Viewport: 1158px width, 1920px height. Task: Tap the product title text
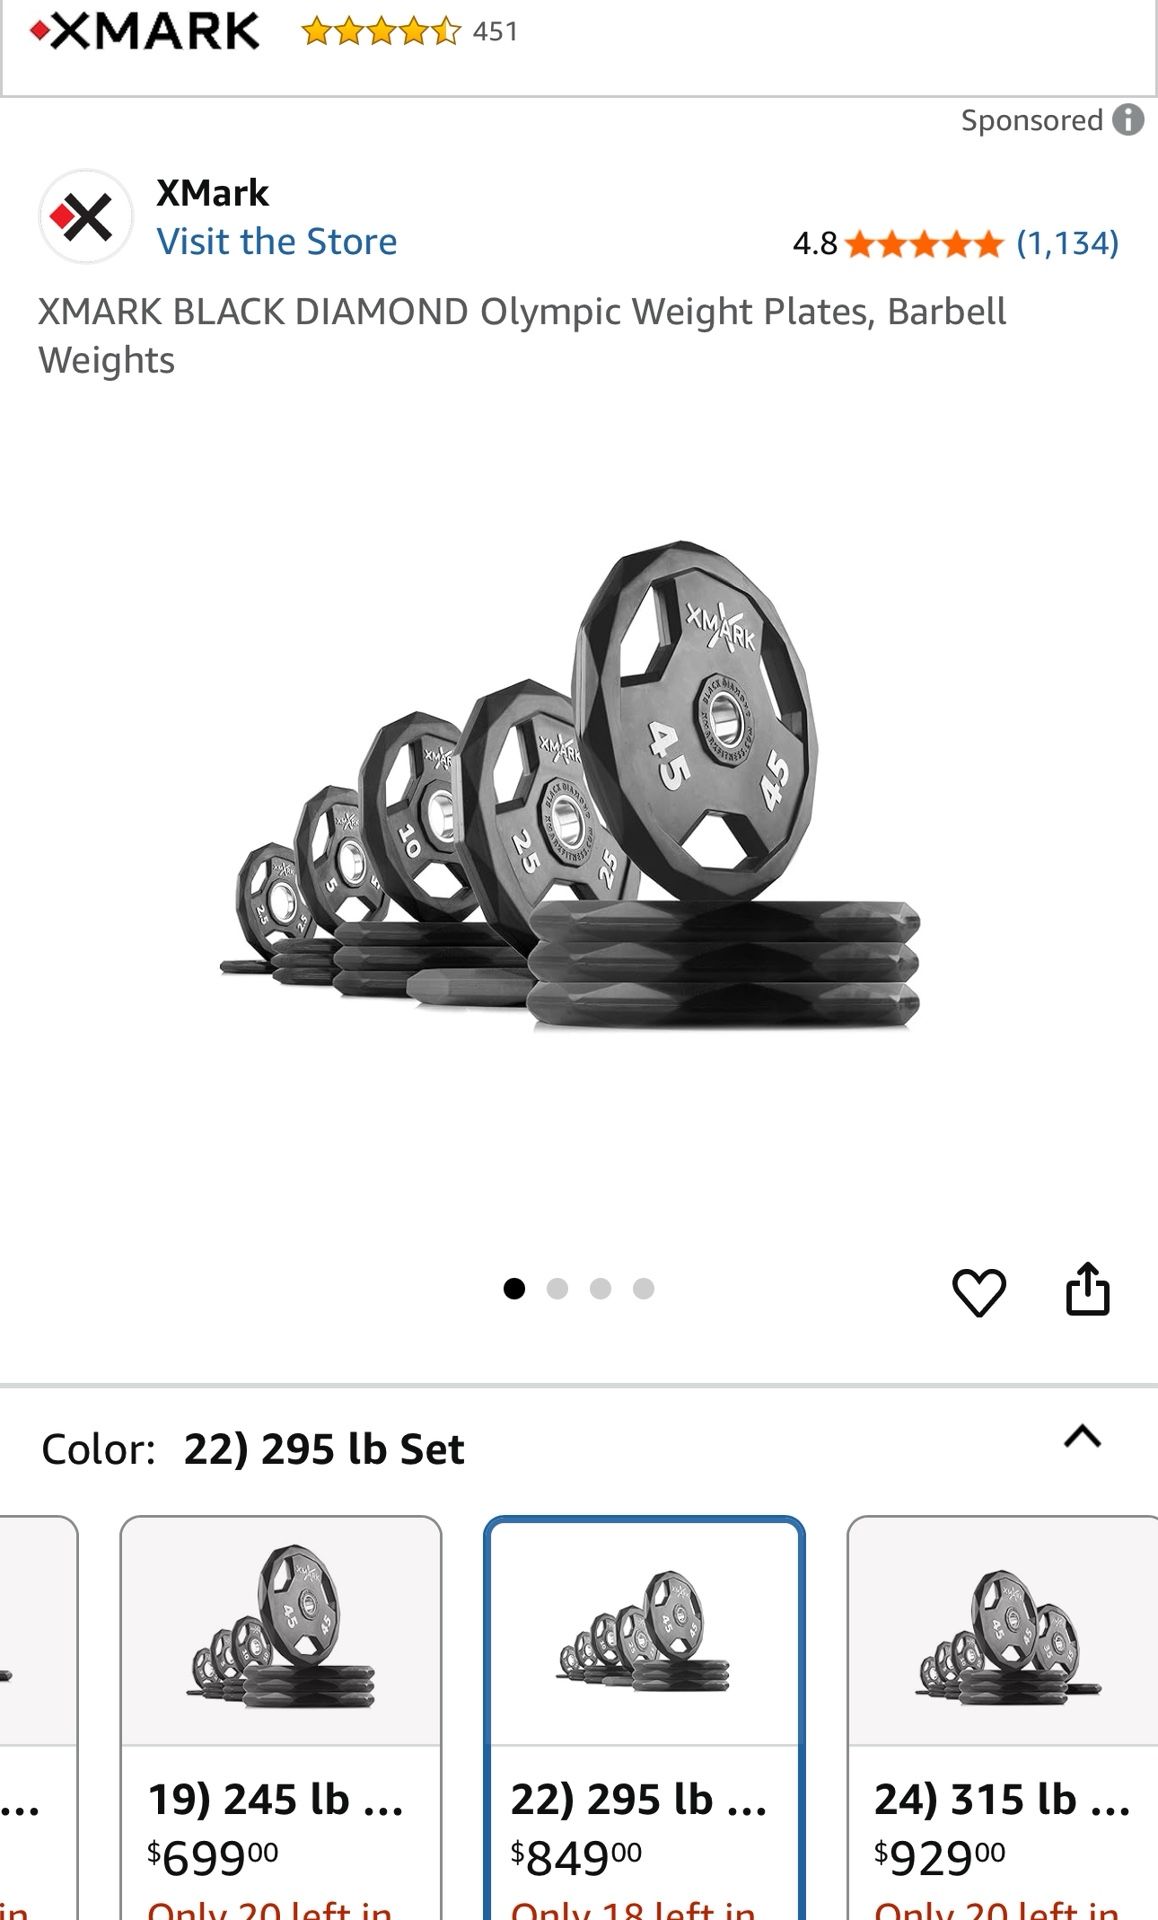(x=522, y=335)
